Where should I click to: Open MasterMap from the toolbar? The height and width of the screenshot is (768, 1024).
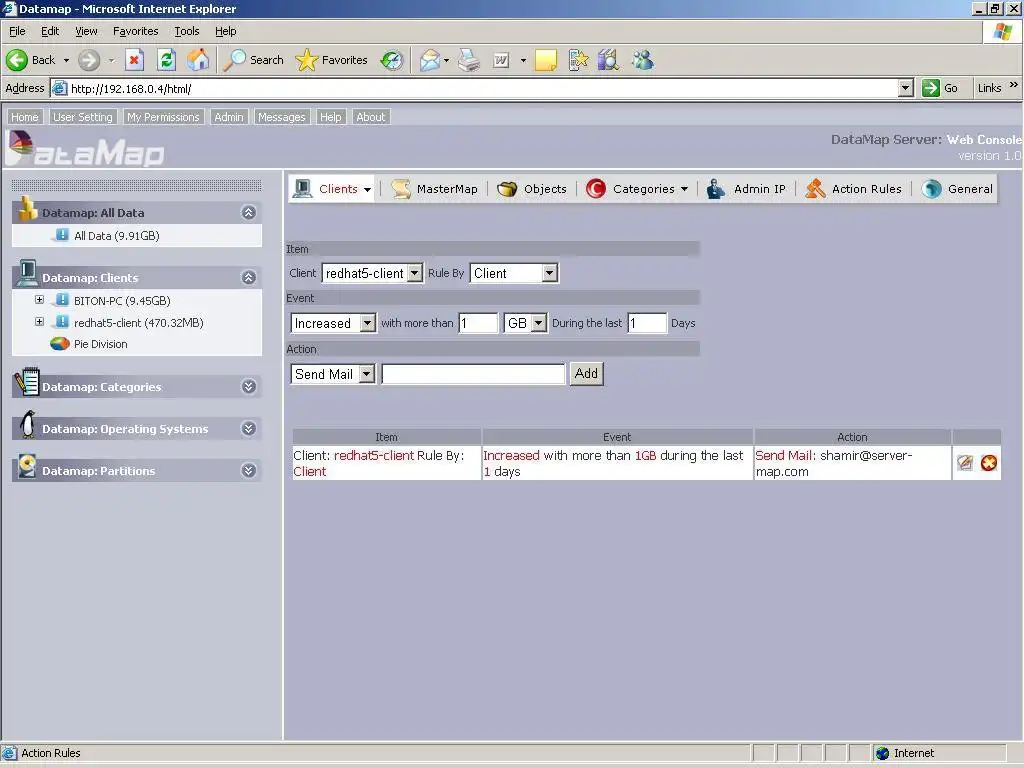point(400,188)
